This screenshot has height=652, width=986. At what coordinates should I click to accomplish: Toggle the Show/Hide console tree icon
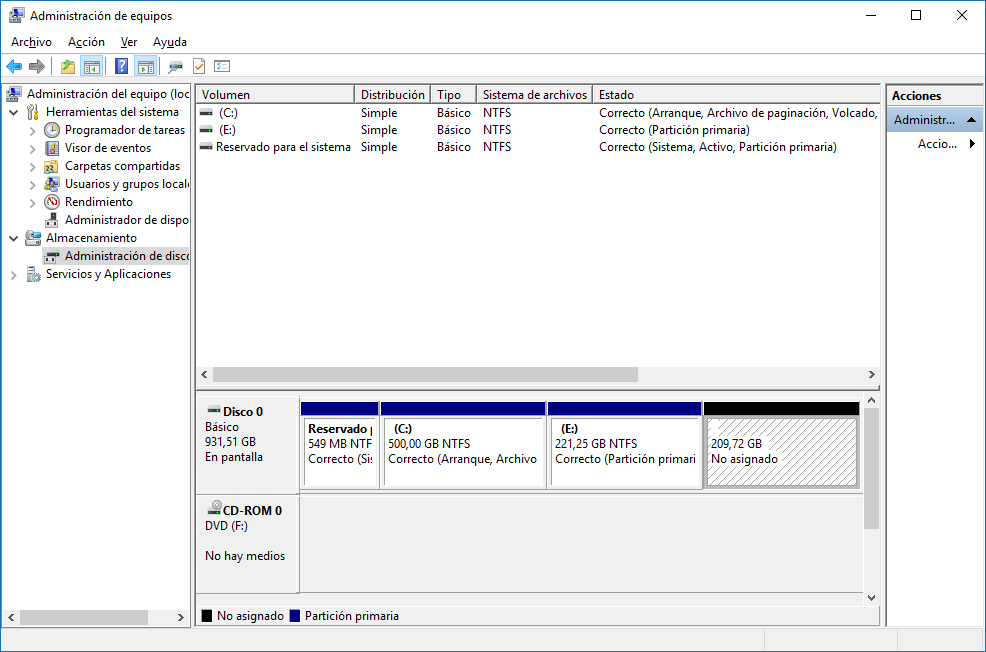[92, 66]
